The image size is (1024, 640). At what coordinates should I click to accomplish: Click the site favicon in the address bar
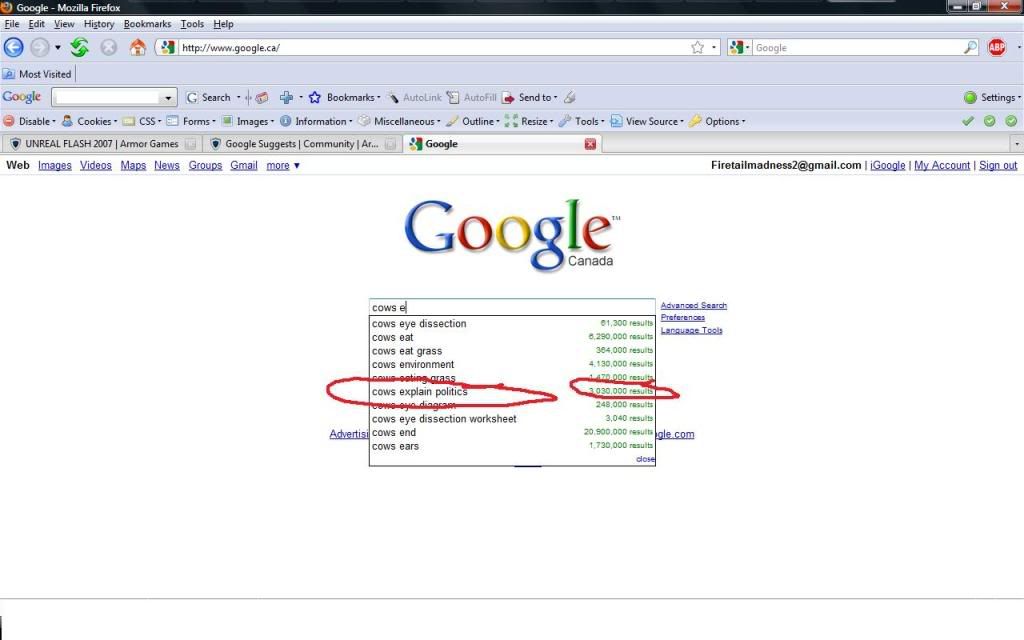coord(168,48)
